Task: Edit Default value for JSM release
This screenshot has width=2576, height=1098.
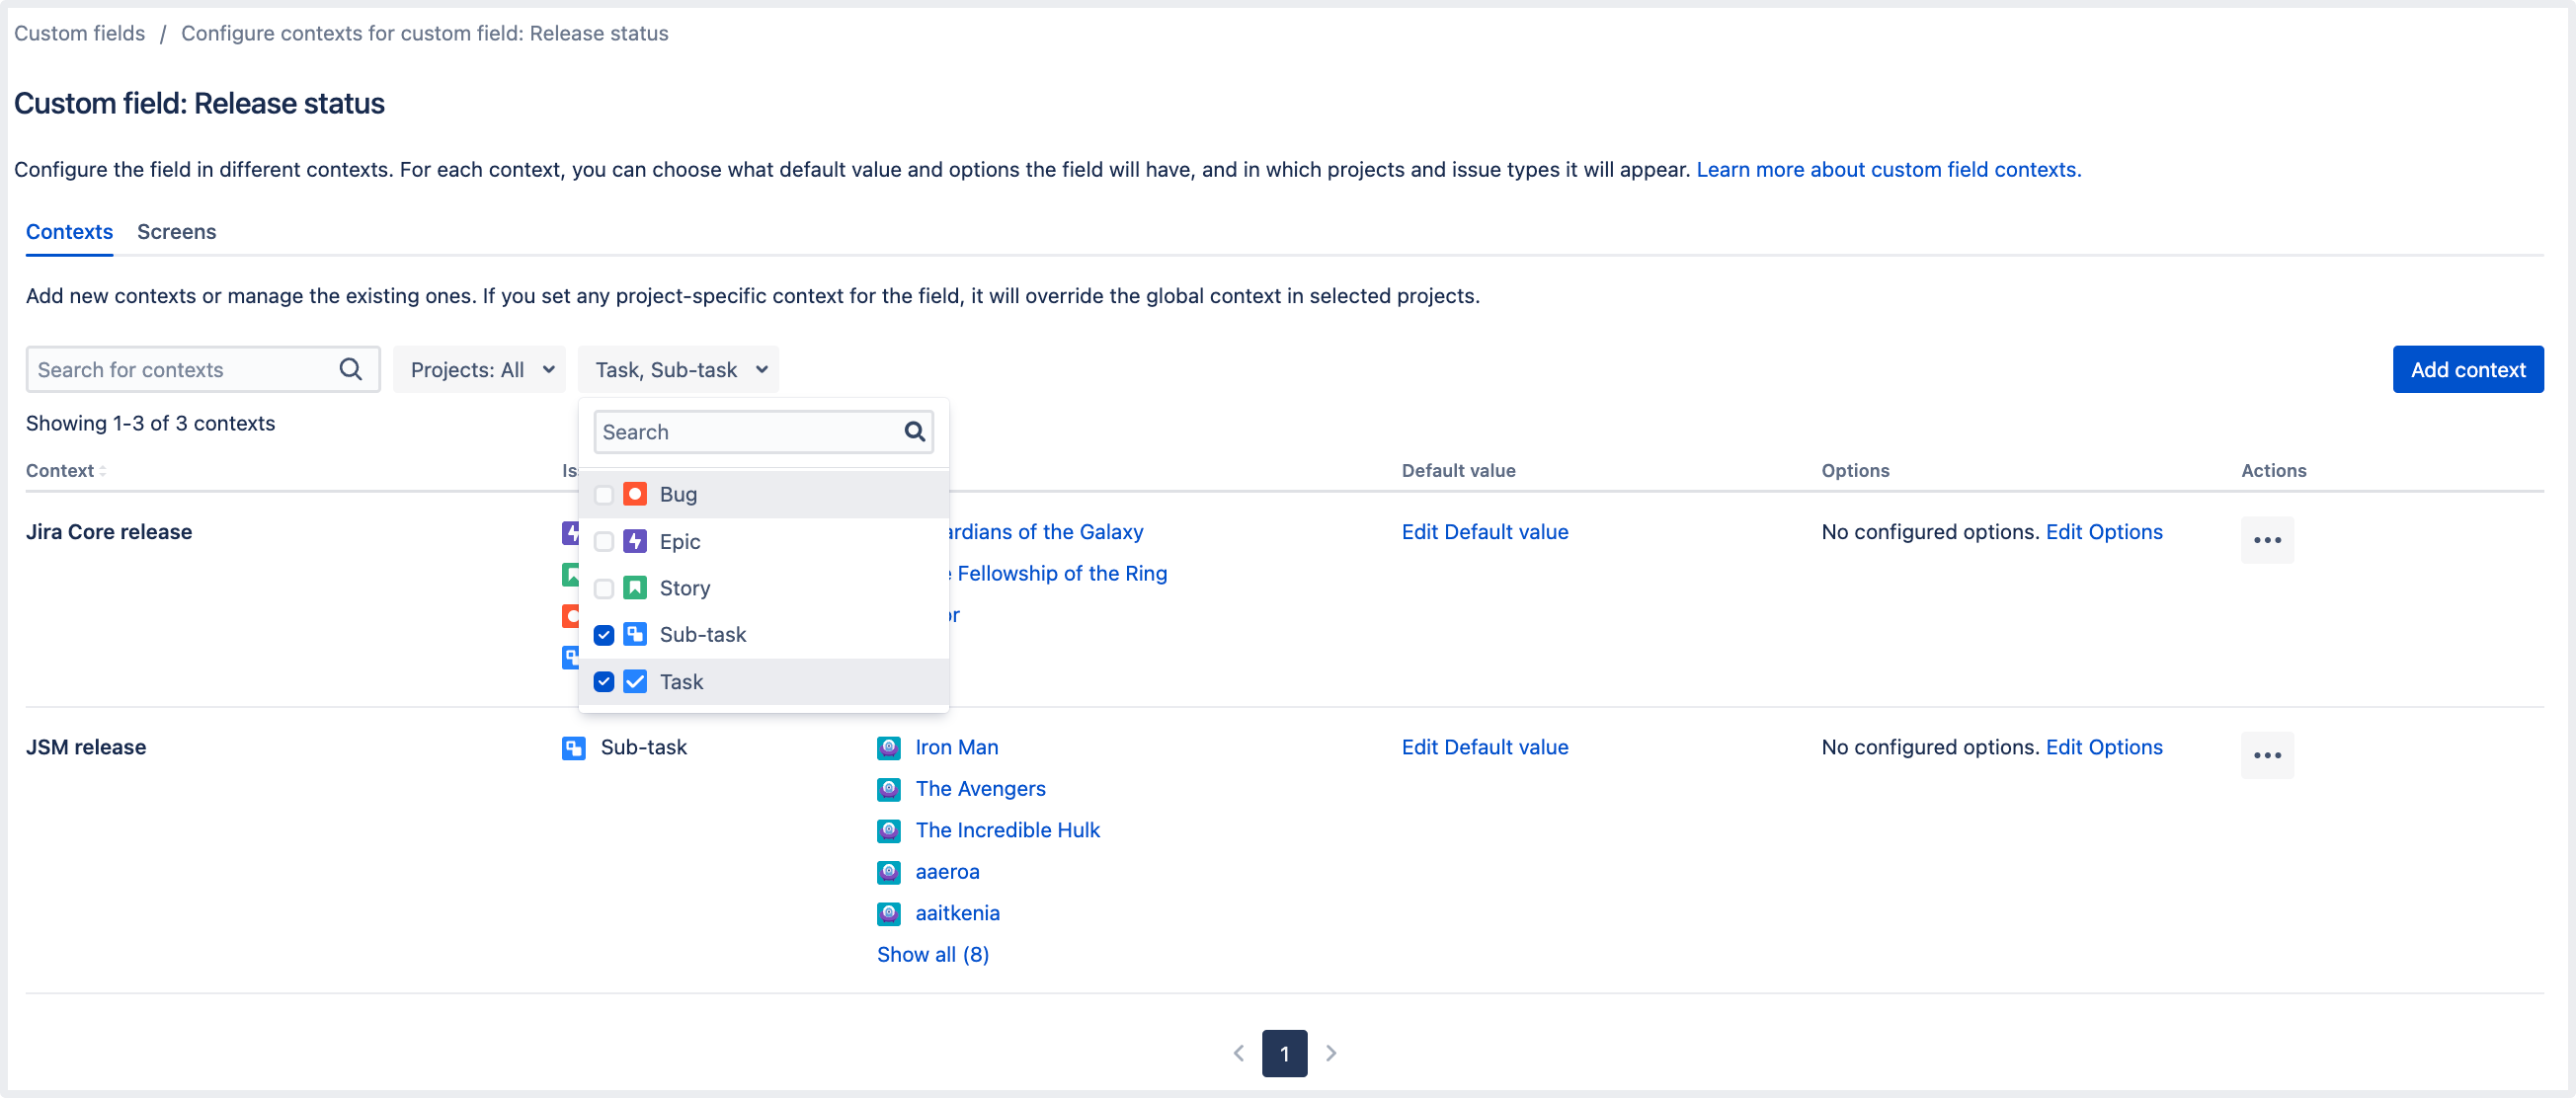Action: click(1485, 747)
